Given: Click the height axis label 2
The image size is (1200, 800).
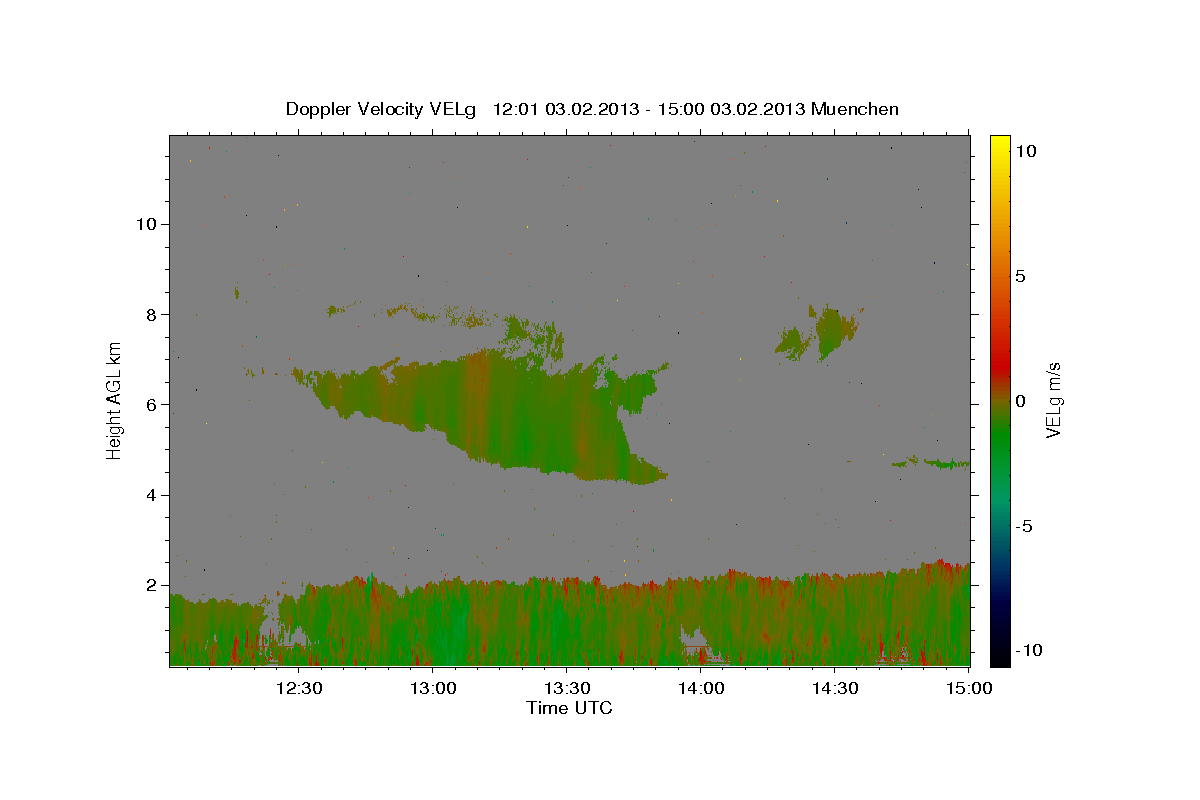Looking at the screenshot, I should point(150,585).
